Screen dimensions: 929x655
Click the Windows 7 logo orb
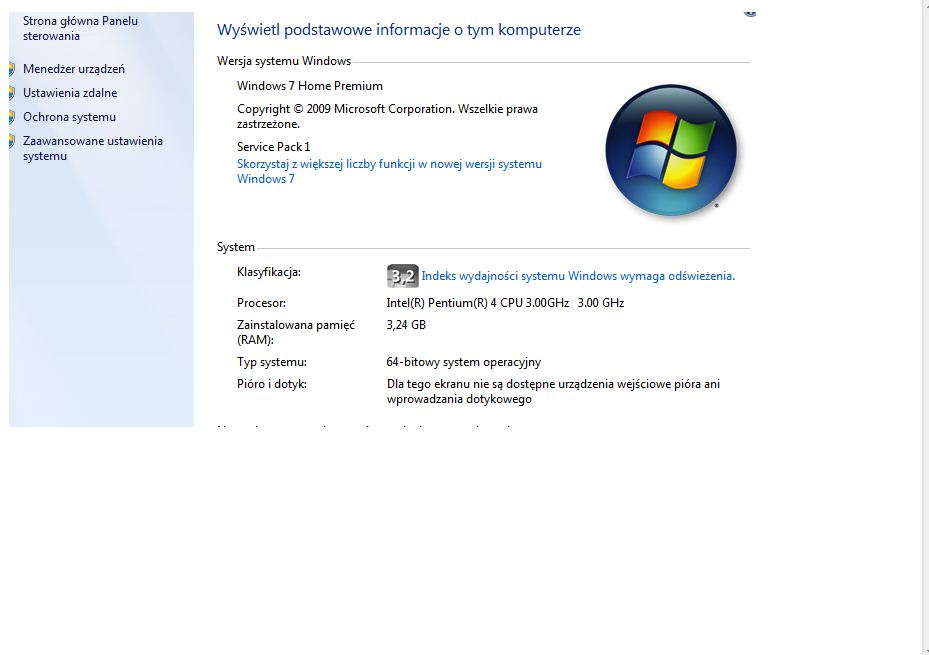[671, 150]
